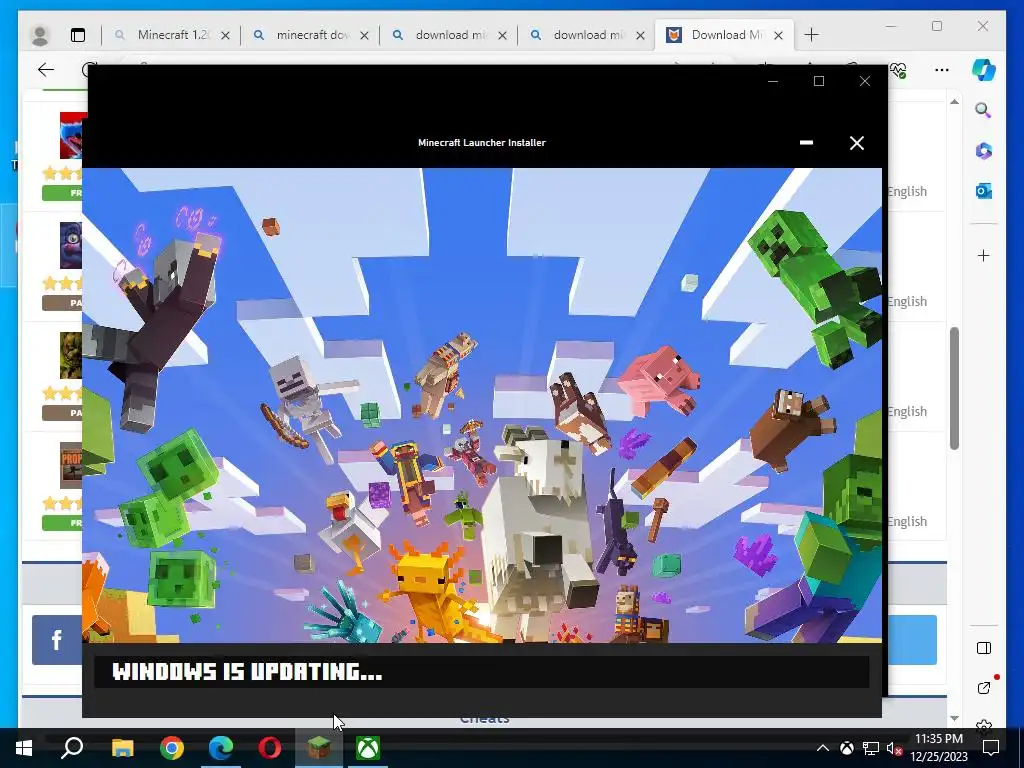Image resolution: width=1024 pixels, height=768 pixels.
Task: Click the Facebook share button
Action: coord(57,640)
